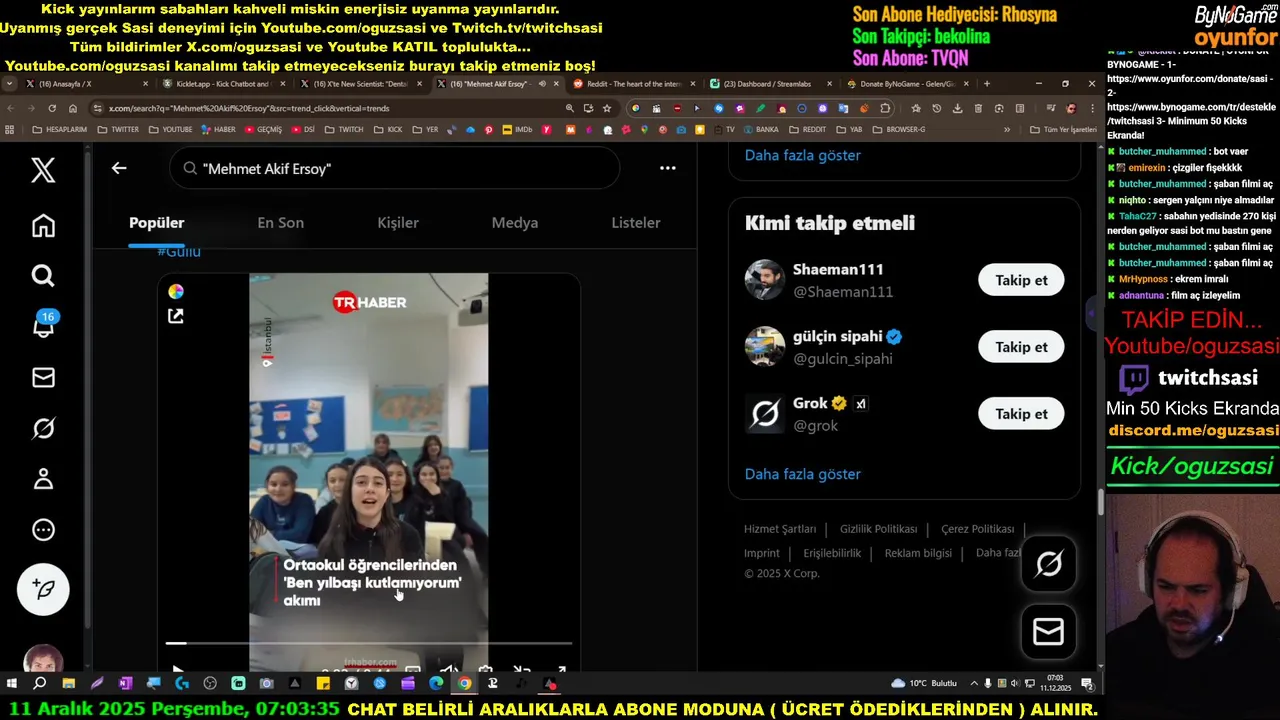This screenshot has height=720, width=1280.
Task: Open BANKA bookmarks folder
Action: (759, 129)
